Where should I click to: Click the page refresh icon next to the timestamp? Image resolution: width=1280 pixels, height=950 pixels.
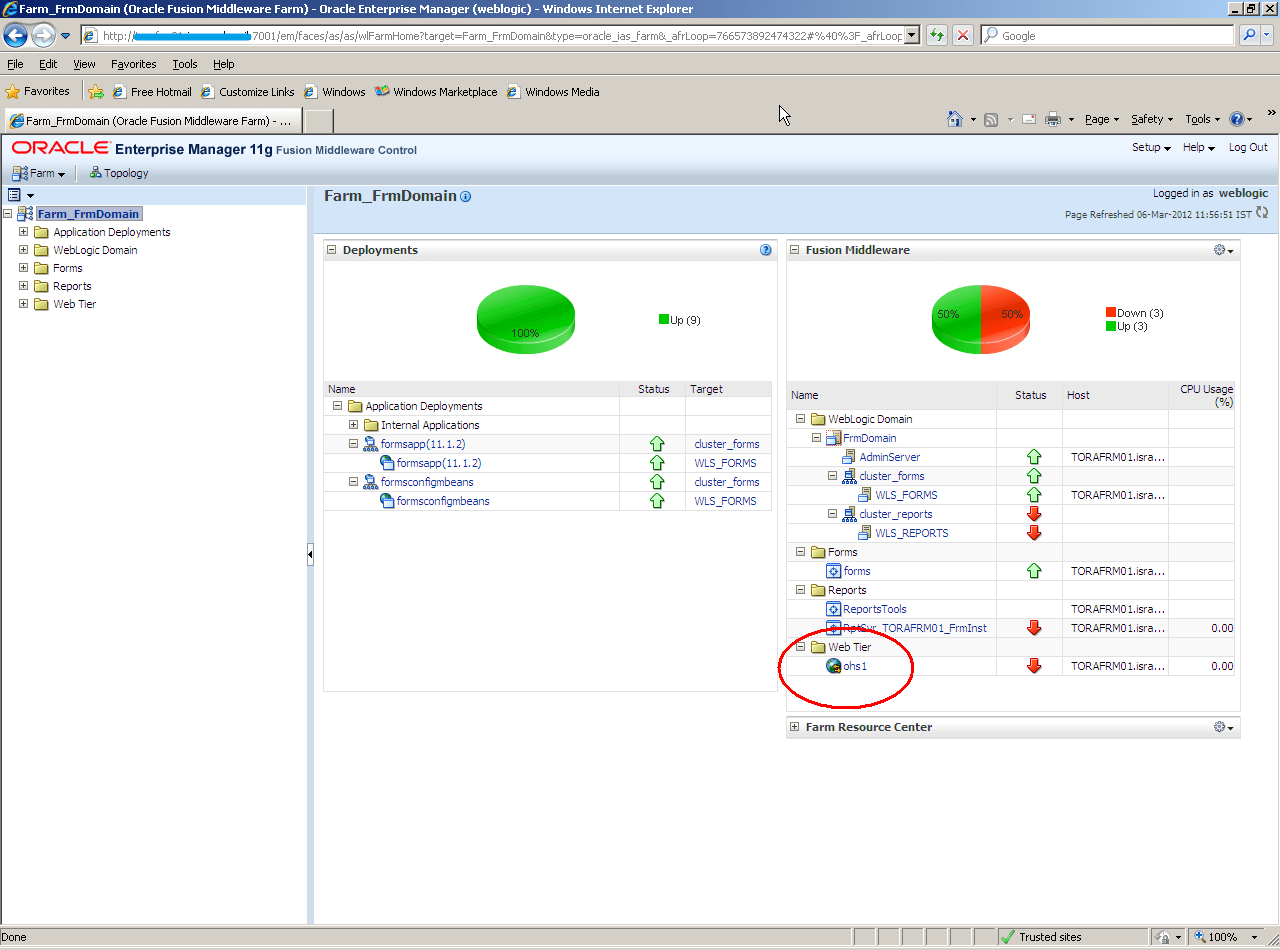(1261, 214)
